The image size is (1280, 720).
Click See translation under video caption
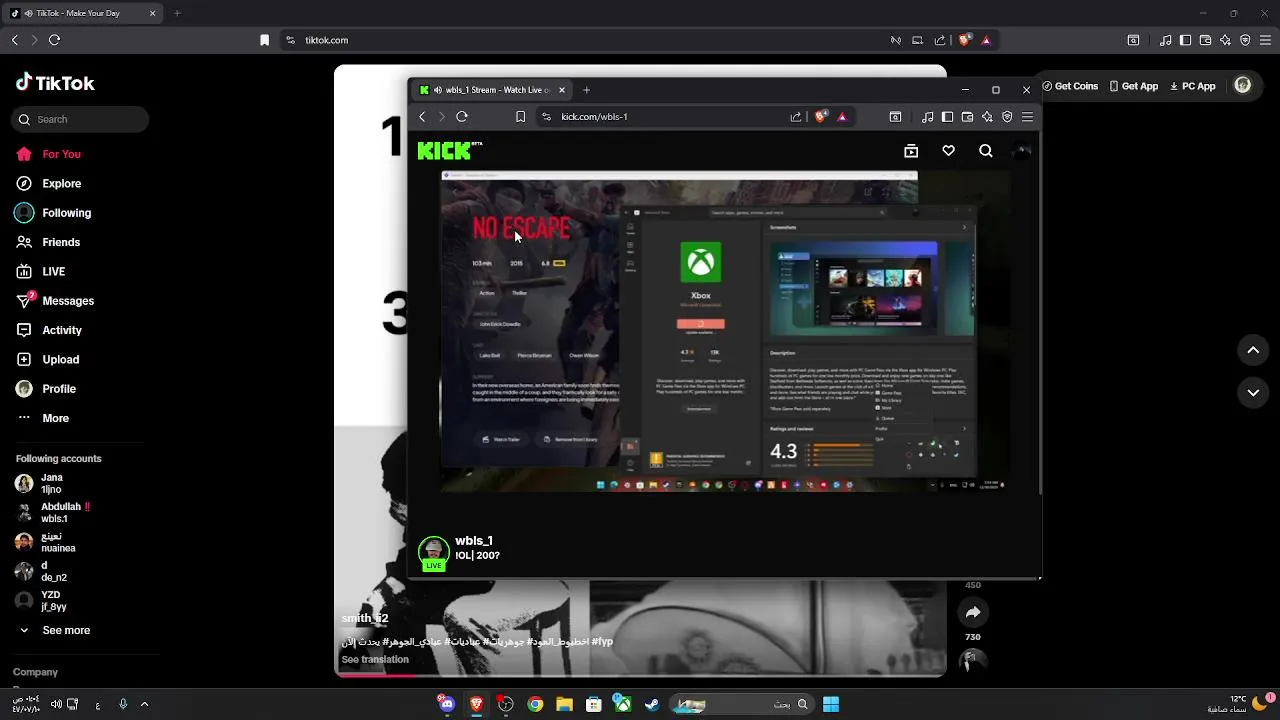coord(375,660)
